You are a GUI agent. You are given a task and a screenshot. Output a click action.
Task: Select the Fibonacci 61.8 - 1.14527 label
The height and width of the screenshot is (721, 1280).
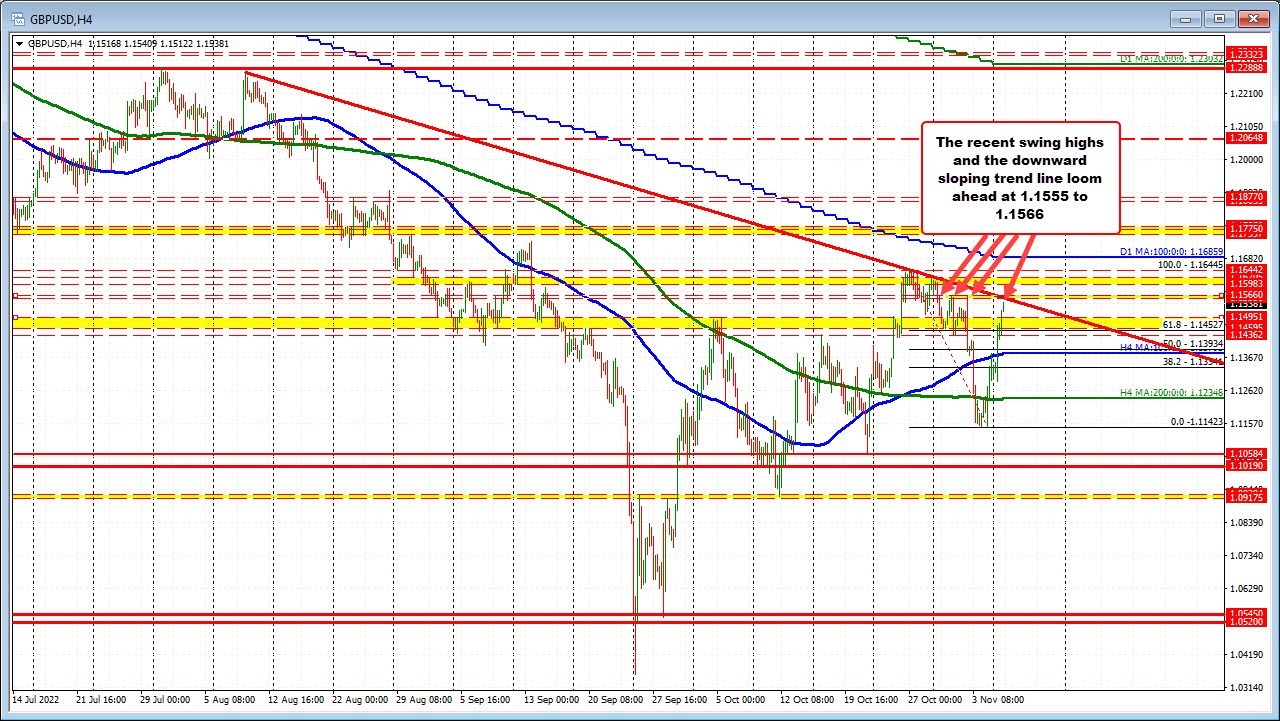1193,325
